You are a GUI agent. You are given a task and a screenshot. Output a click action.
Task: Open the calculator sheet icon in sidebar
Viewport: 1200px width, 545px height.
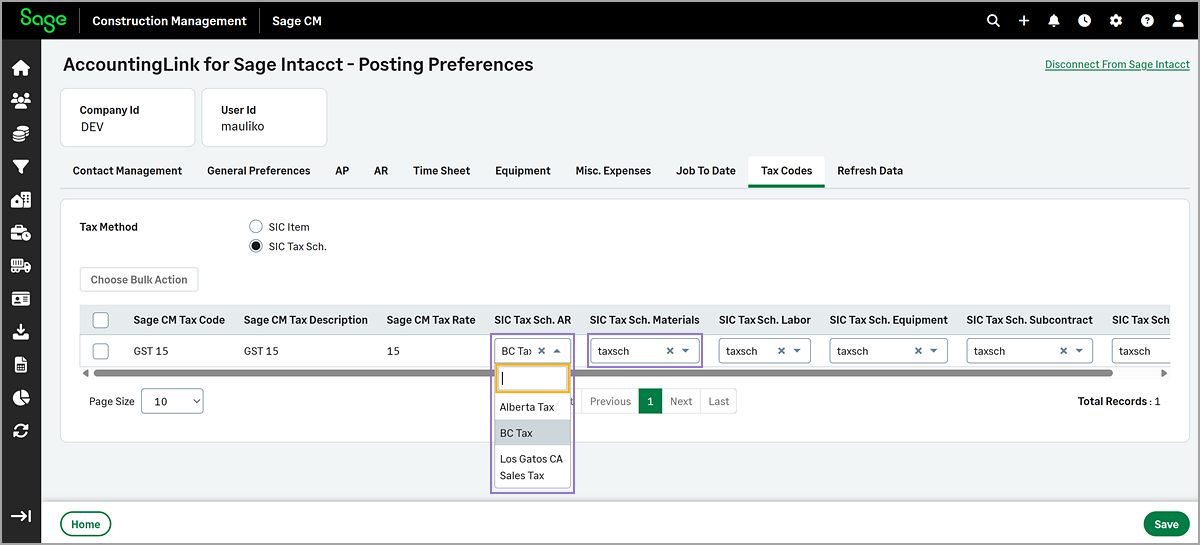point(20,365)
